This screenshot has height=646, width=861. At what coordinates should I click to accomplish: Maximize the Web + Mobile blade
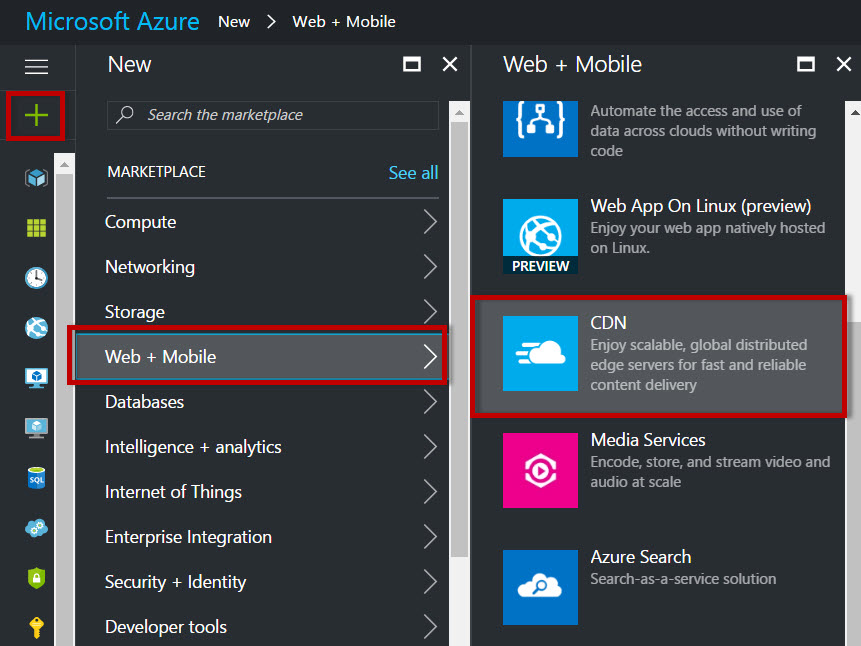point(806,64)
